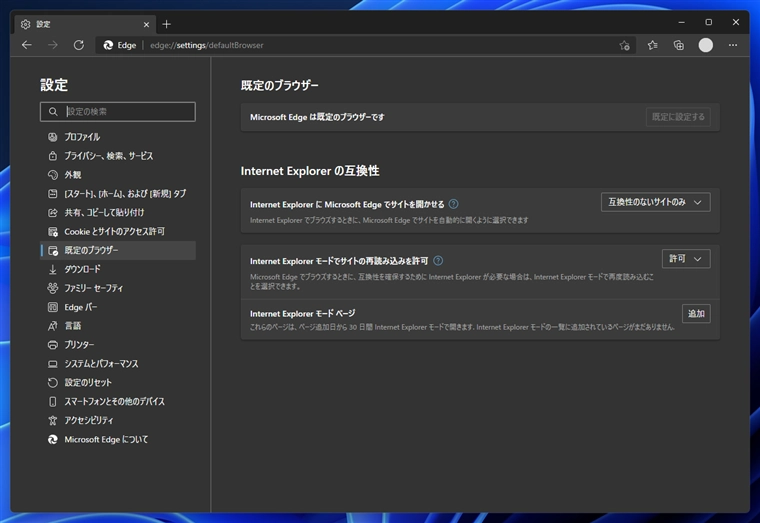The width and height of the screenshot is (760, 523).
Task: Click the 既定に設定する button
Action: click(x=677, y=117)
